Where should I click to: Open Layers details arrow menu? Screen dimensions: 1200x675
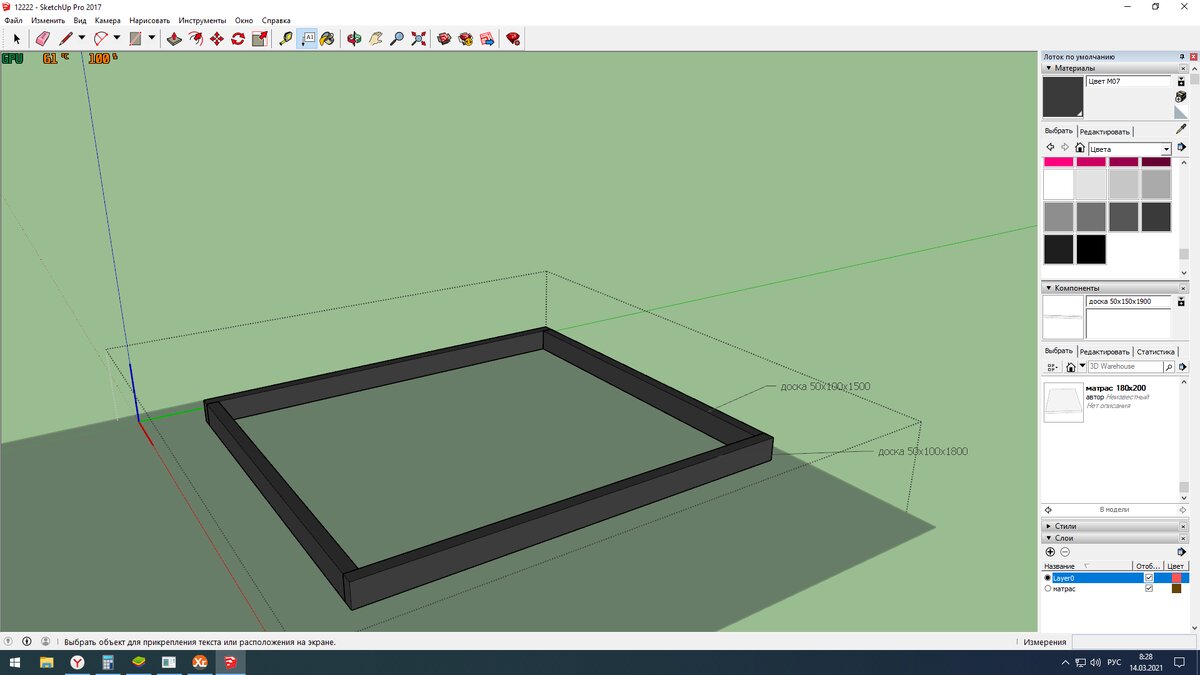pyautogui.click(x=1181, y=552)
